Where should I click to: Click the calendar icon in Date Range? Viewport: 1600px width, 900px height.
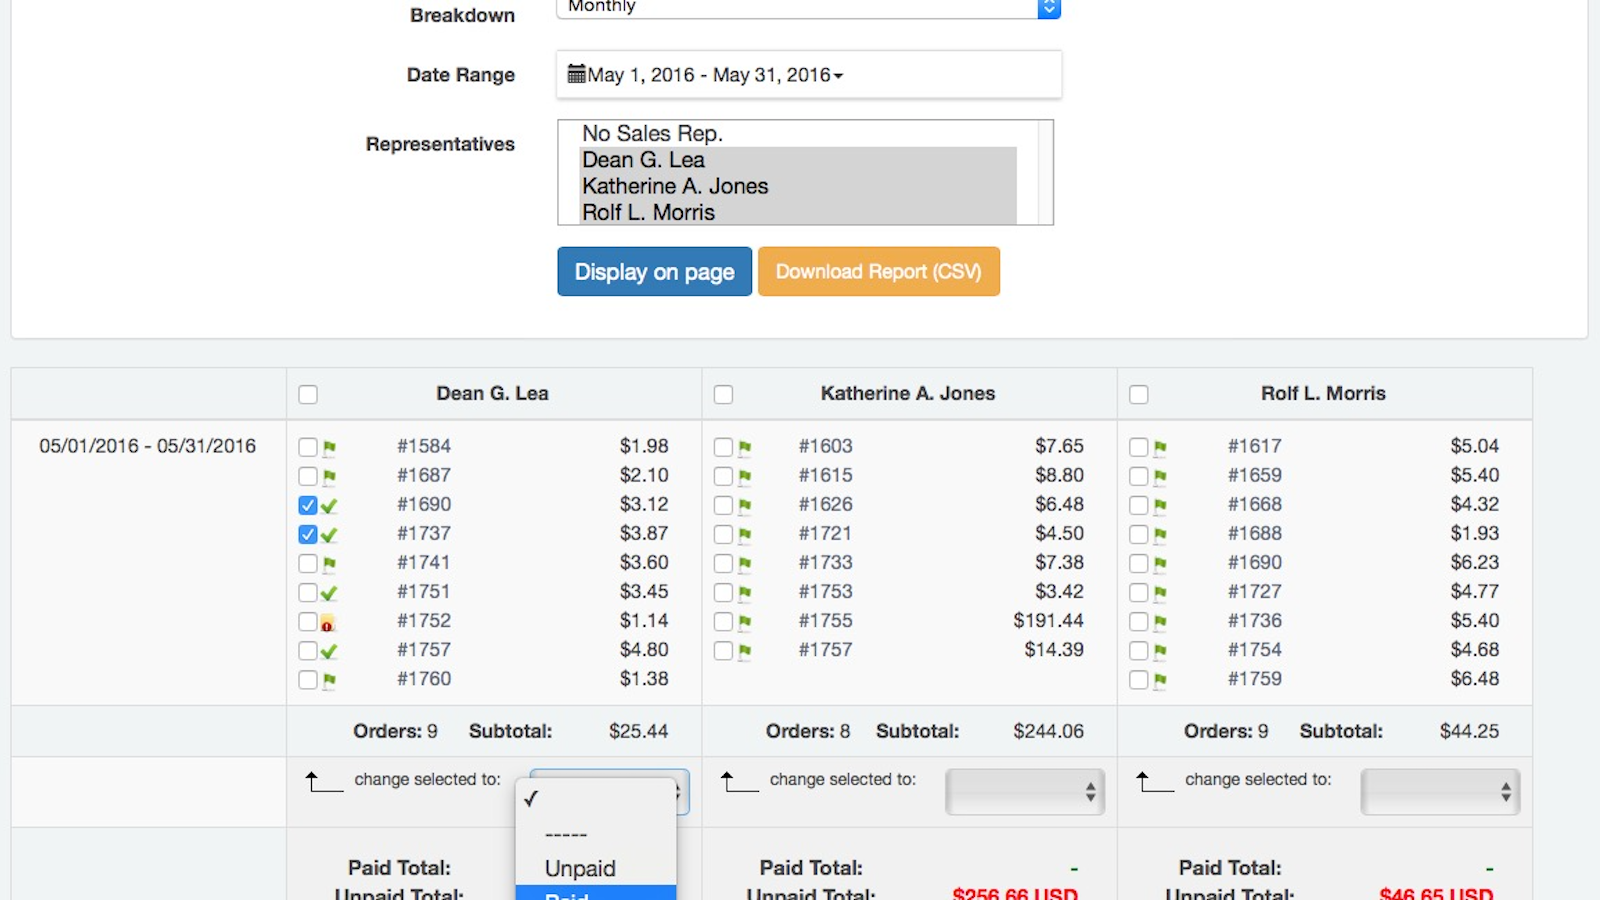click(576, 74)
